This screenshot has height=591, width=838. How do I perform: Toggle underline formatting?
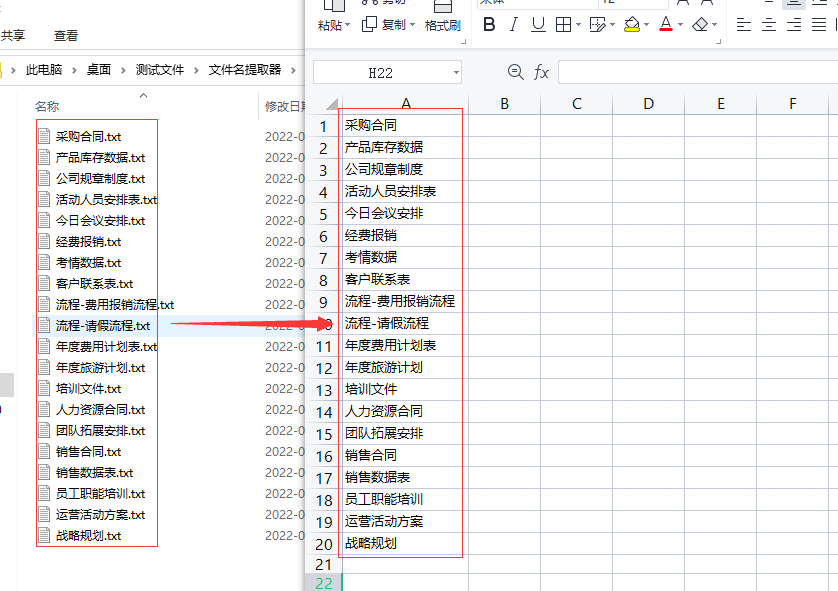pos(538,25)
